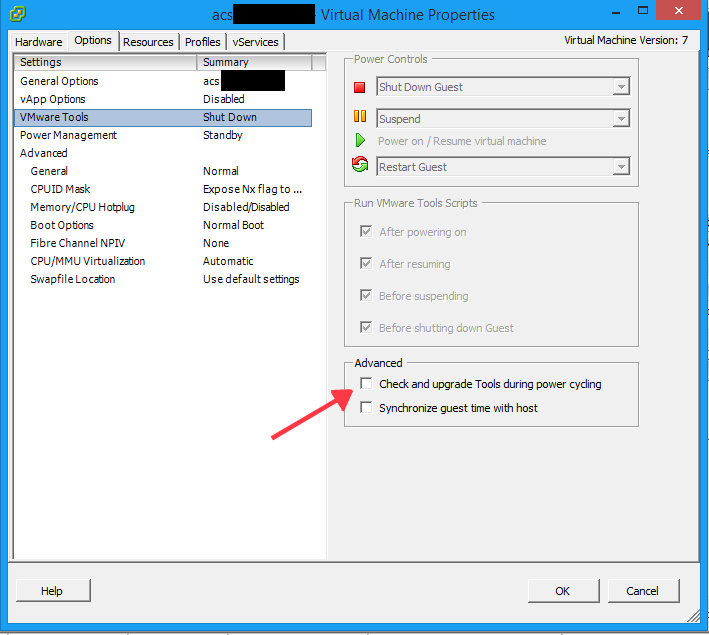The width and height of the screenshot is (709, 635).
Task: Close the Virtual Machine Properties window
Action: coord(679,11)
